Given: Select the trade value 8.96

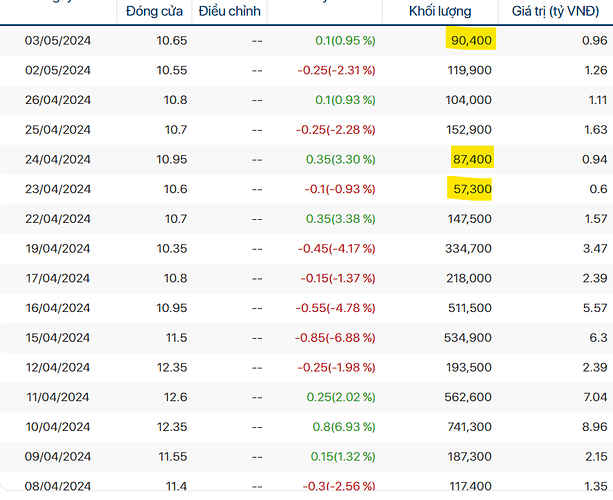Looking at the screenshot, I should tap(595, 427).
